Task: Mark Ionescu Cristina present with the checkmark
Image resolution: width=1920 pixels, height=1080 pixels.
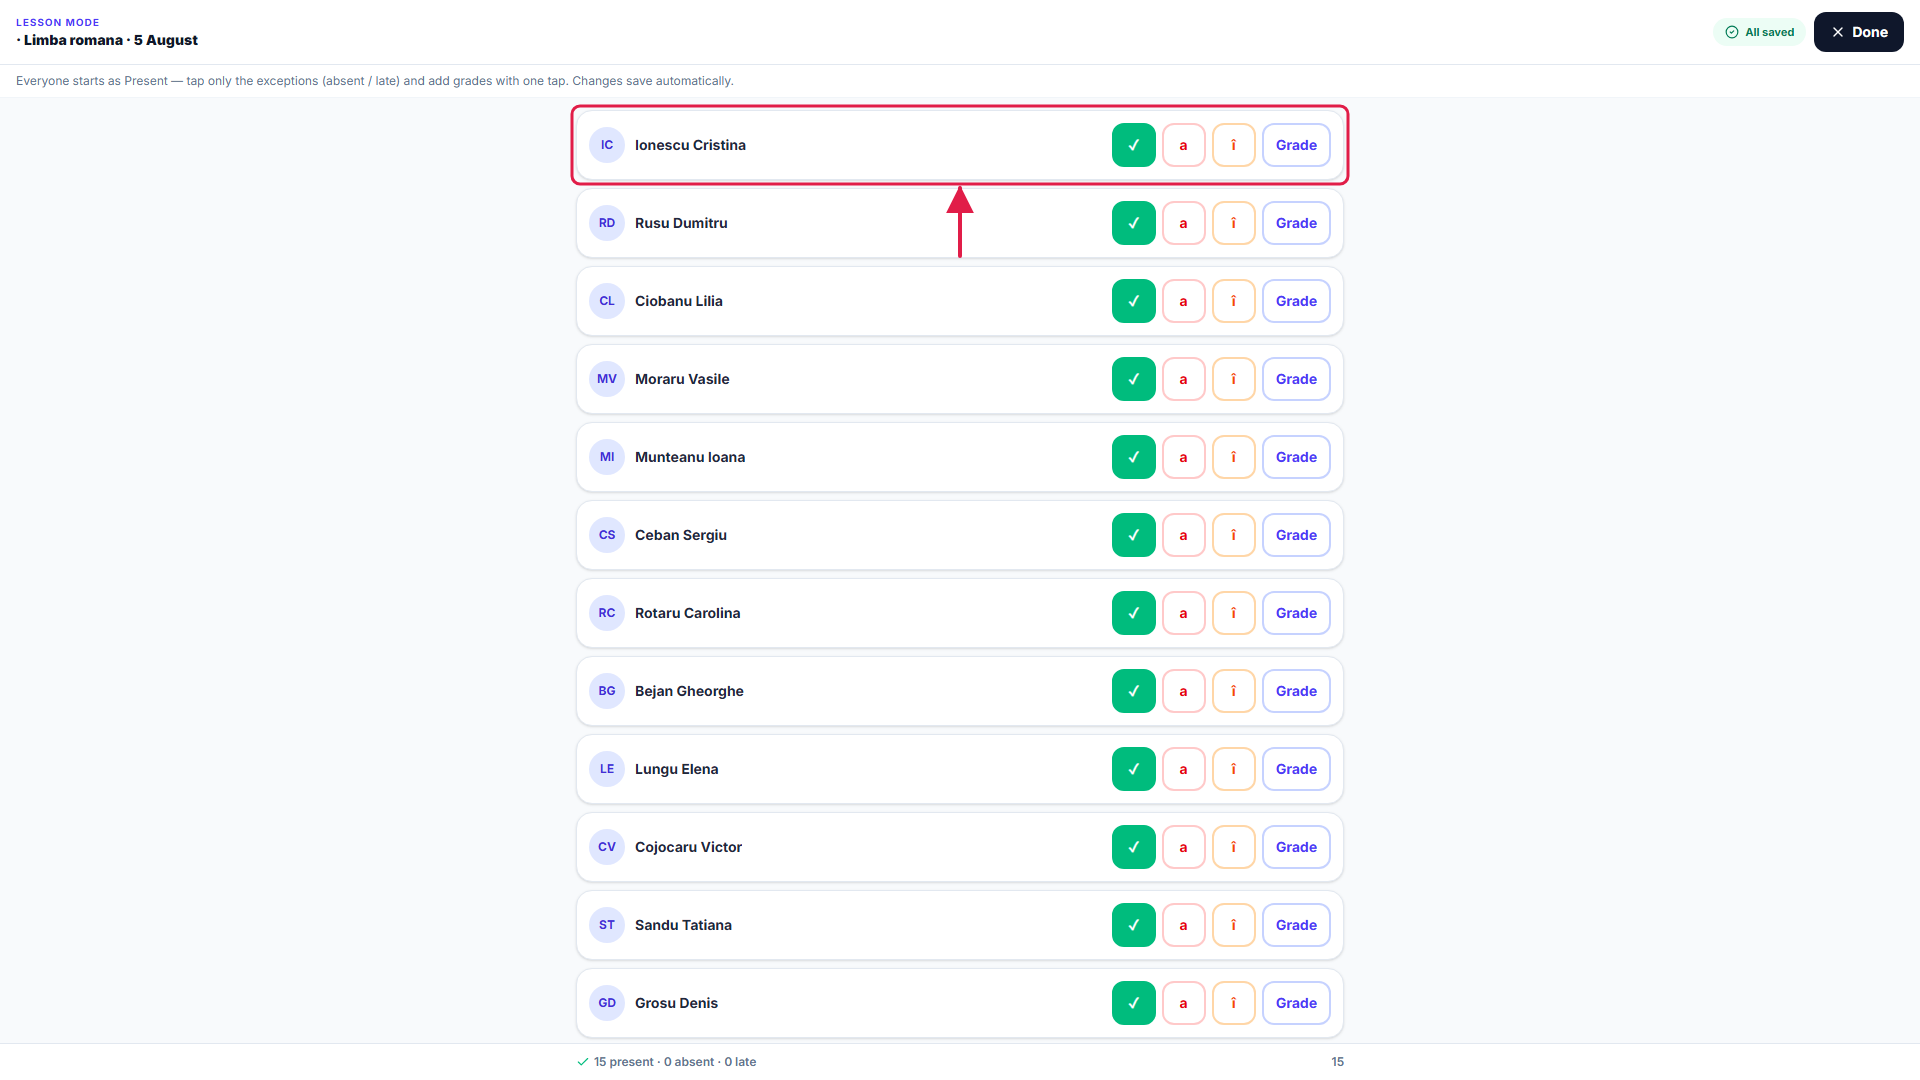Action: coord(1133,145)
